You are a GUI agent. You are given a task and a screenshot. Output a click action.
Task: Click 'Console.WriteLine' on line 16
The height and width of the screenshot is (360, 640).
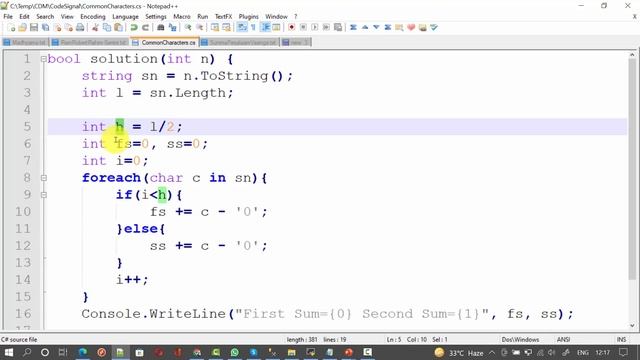pos(153,314)
